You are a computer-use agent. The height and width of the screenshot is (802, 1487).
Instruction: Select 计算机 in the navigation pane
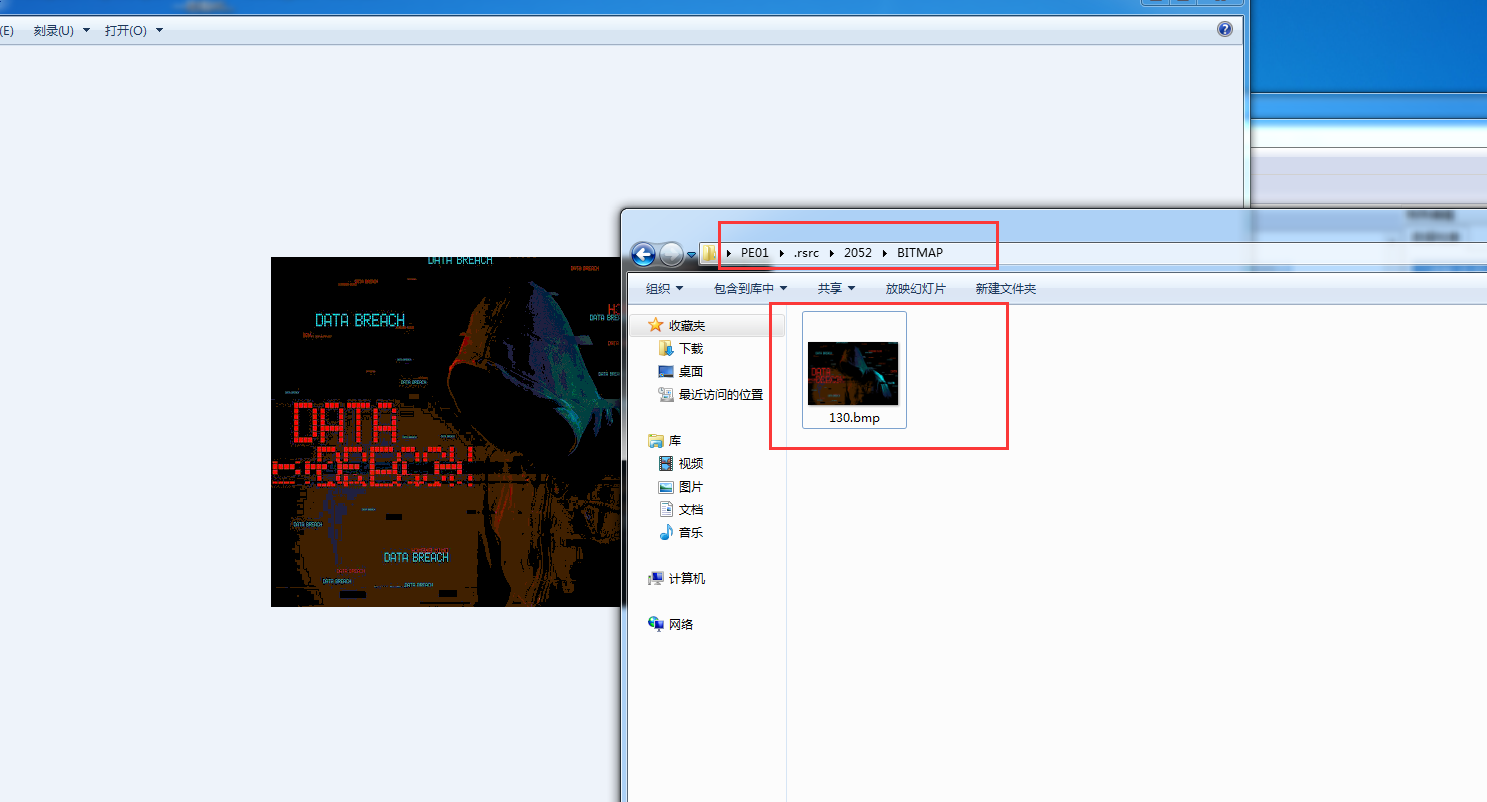(686, 578)
